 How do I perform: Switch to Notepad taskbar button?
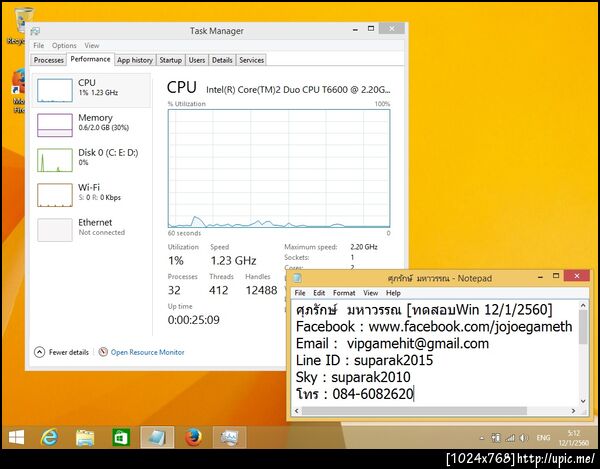(157, 437)
